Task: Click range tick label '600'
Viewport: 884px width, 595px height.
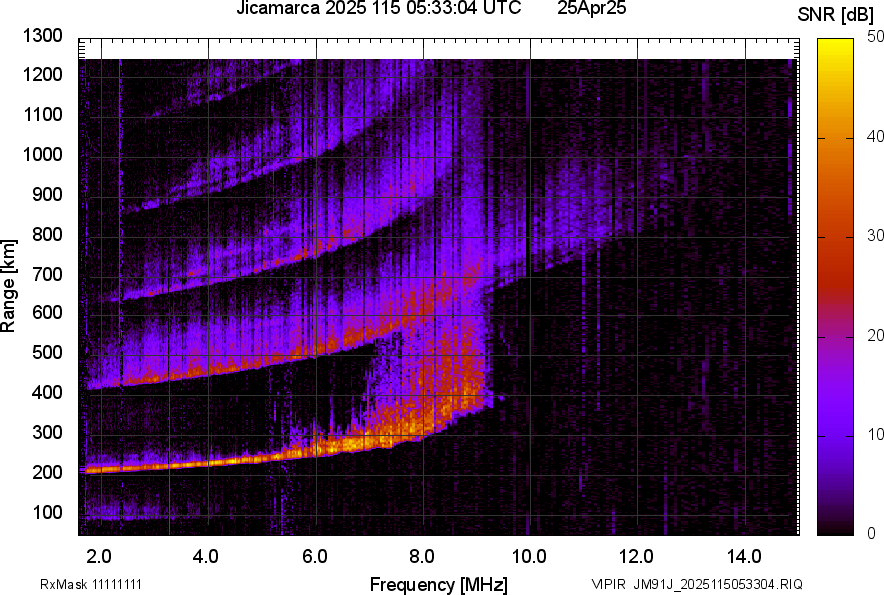Action: (x=47, y=312)
